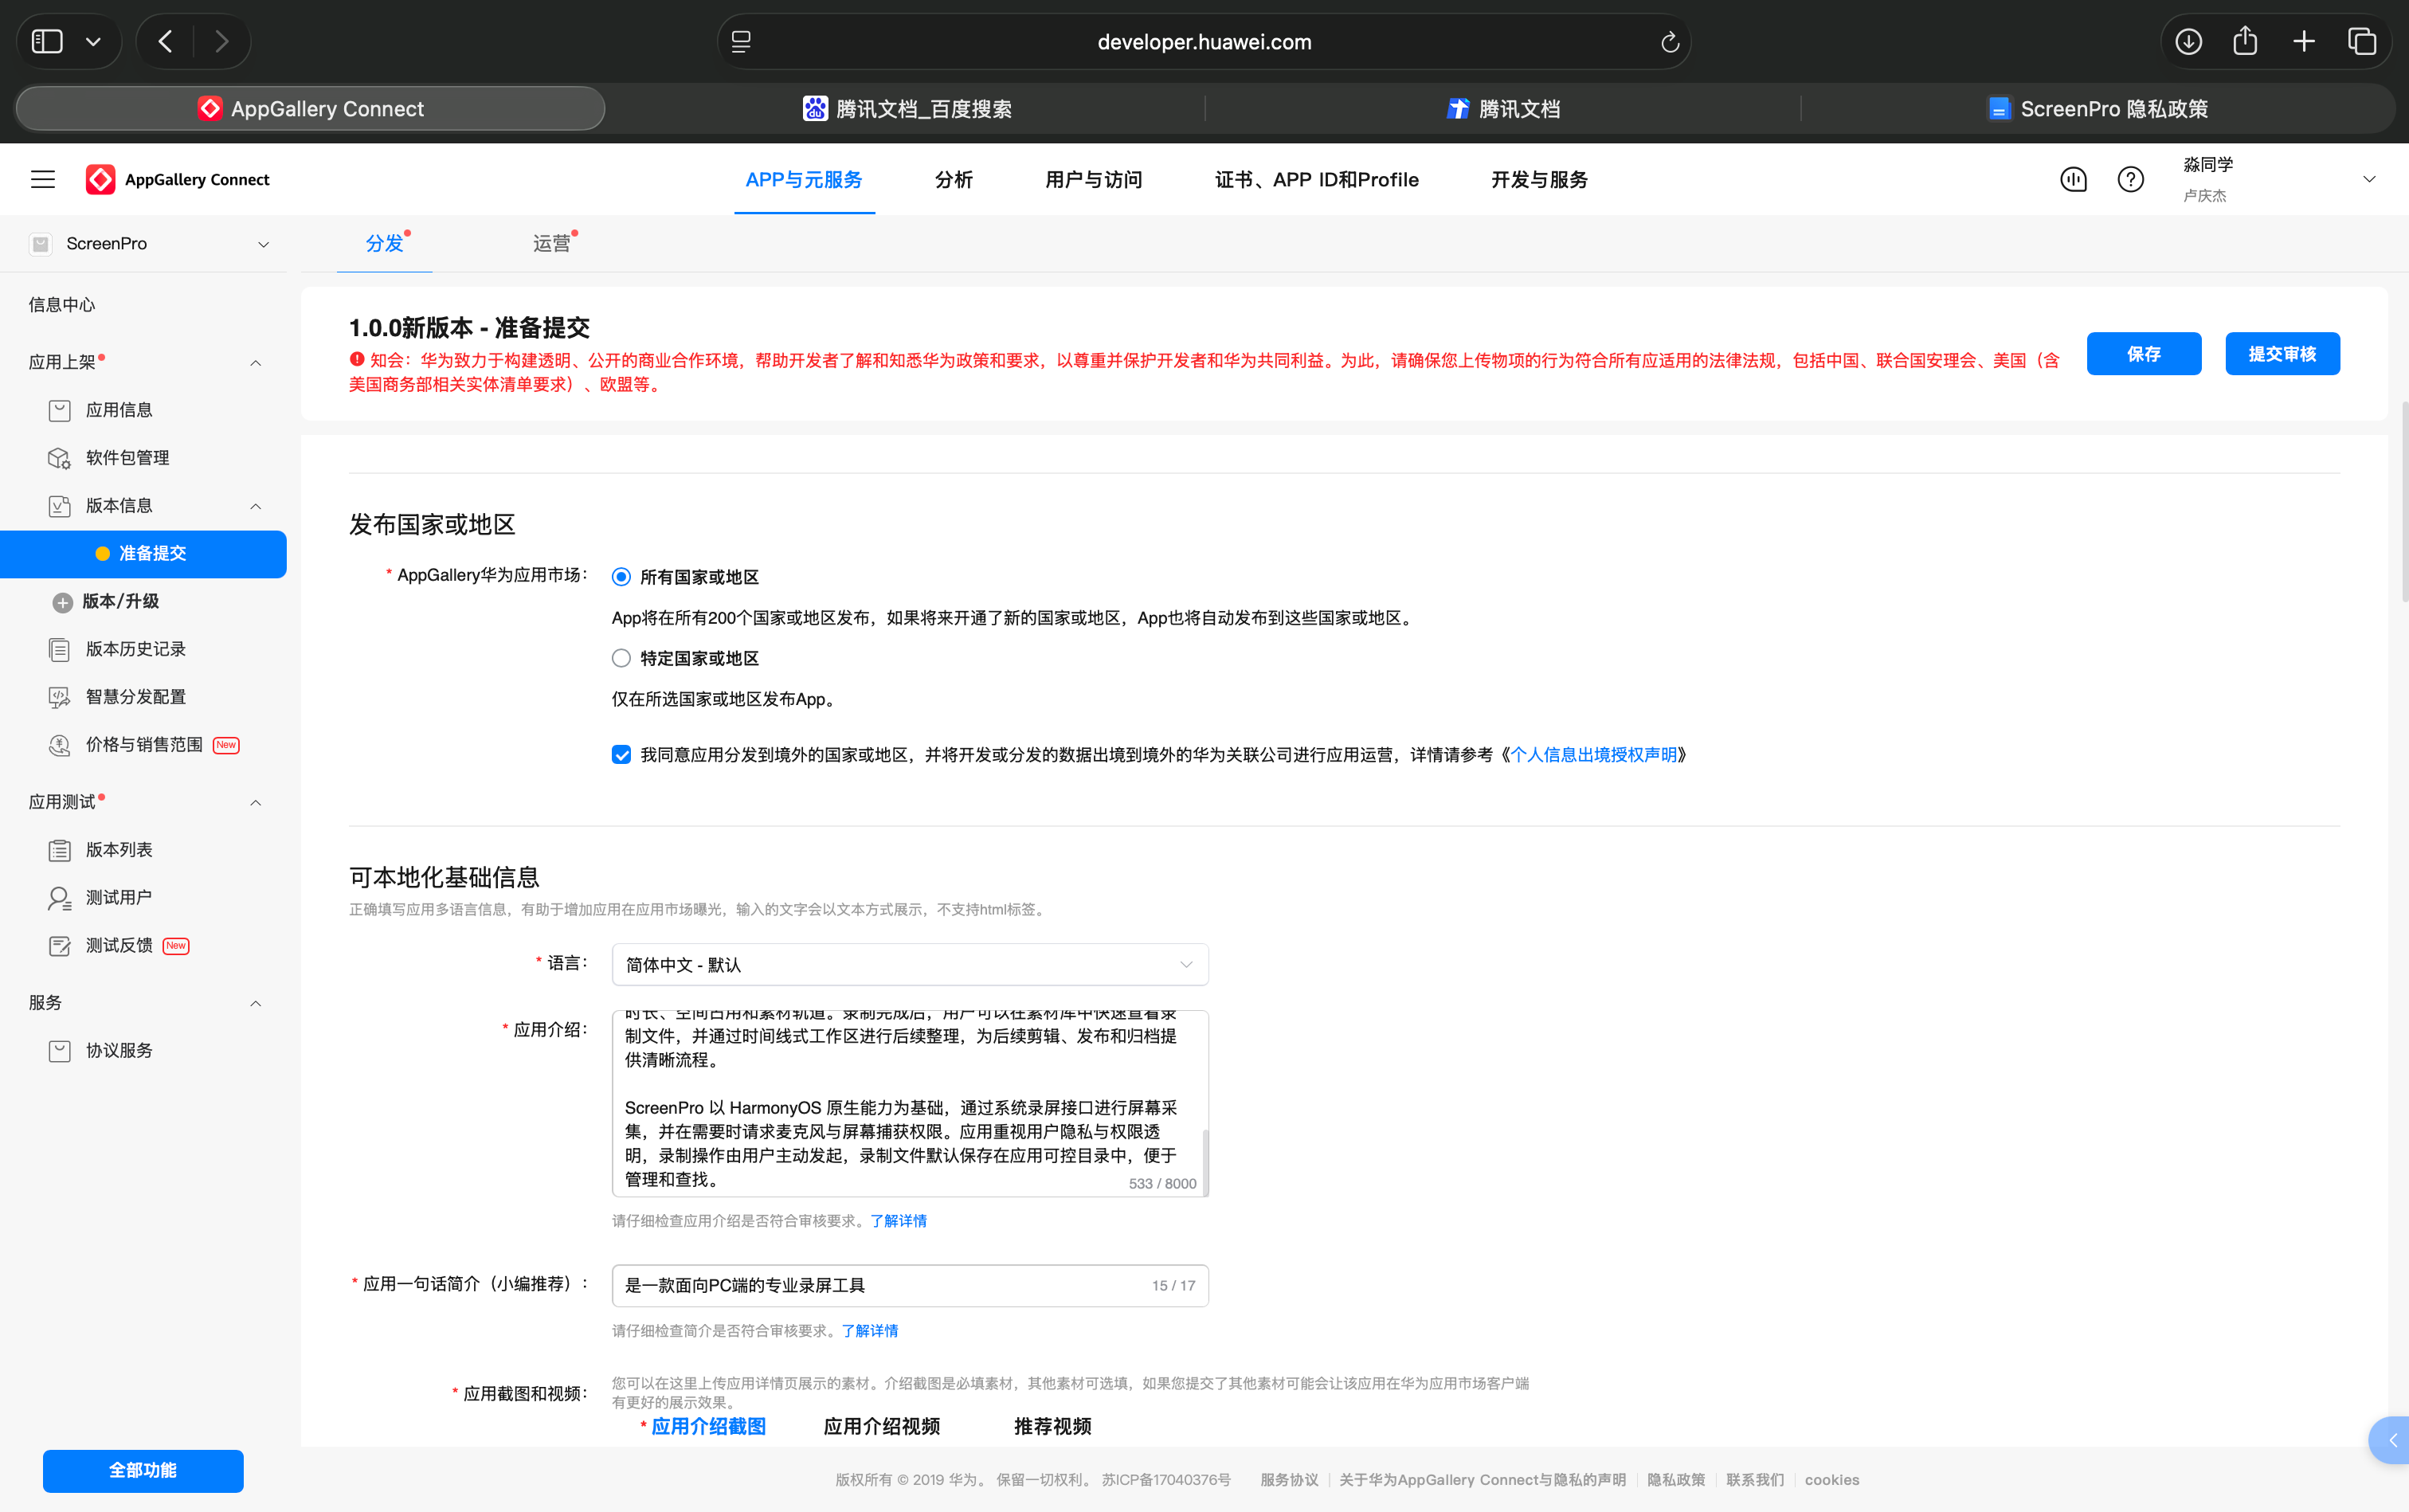Image resolution: width=2409 pixels, height=1512 pixels.
Task: Open the 用户与访问 menu
Action: [x=1093, y=179]
